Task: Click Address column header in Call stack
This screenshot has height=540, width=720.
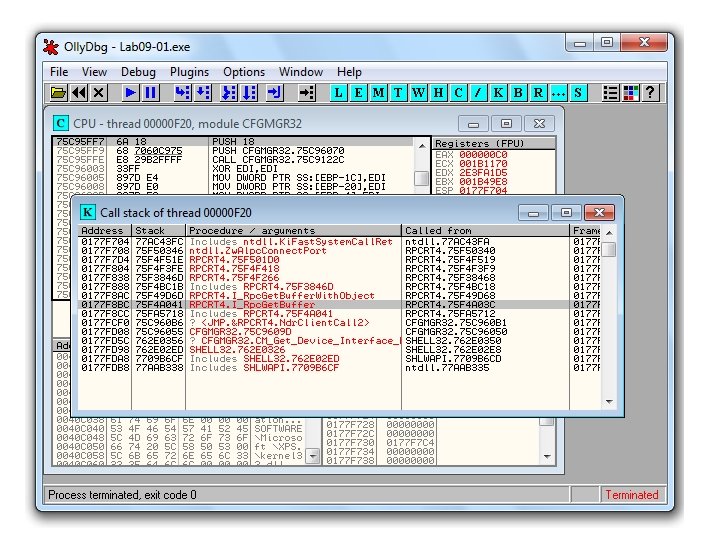Action: (105, 231)
